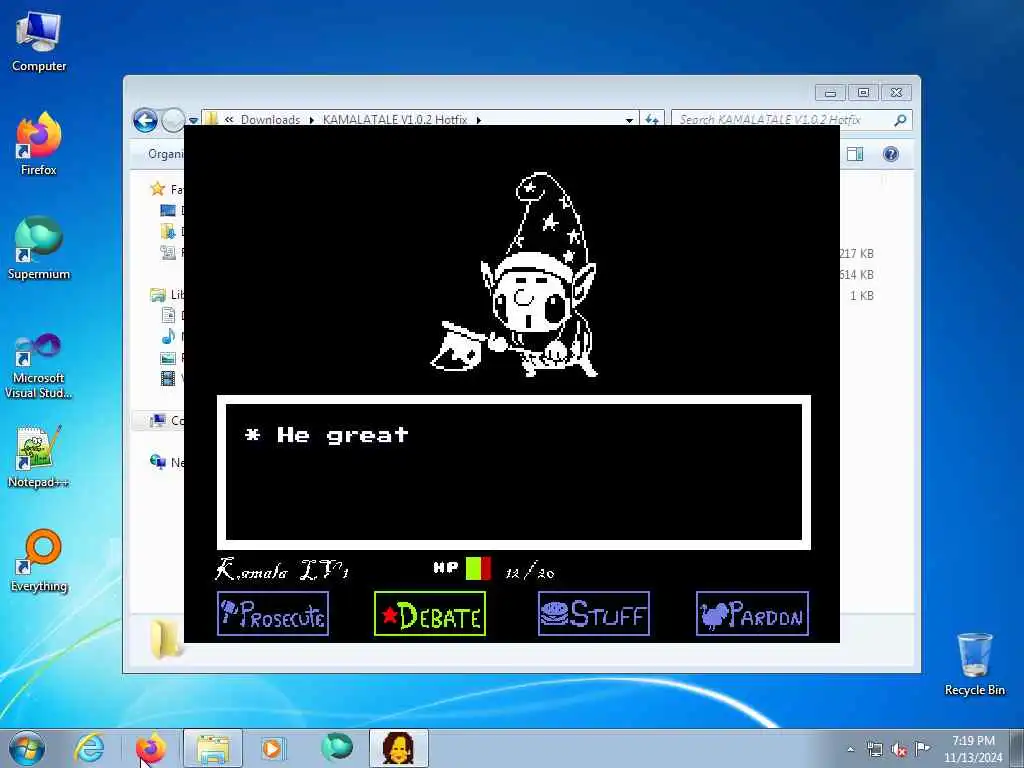The width and height of the screenshot is (1024, 768).
Task: Toggle the preview pane icon in Explorer
Action: [x=855, y=154]
